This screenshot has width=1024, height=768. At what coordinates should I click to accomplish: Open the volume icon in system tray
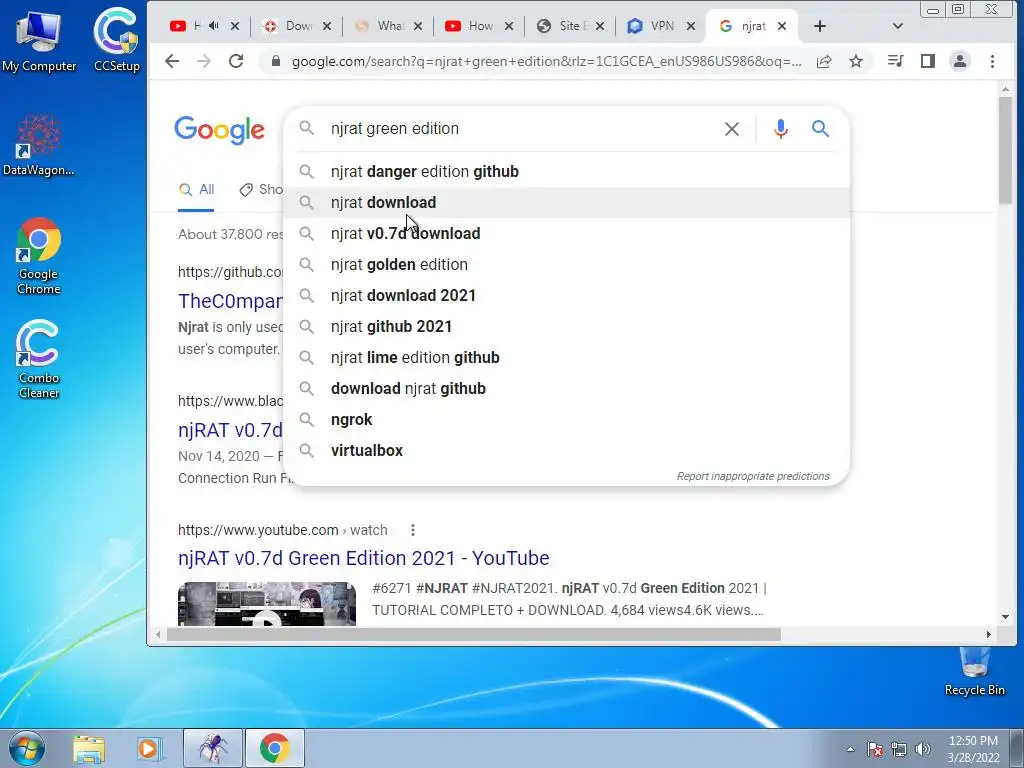[x=923, y=749]
